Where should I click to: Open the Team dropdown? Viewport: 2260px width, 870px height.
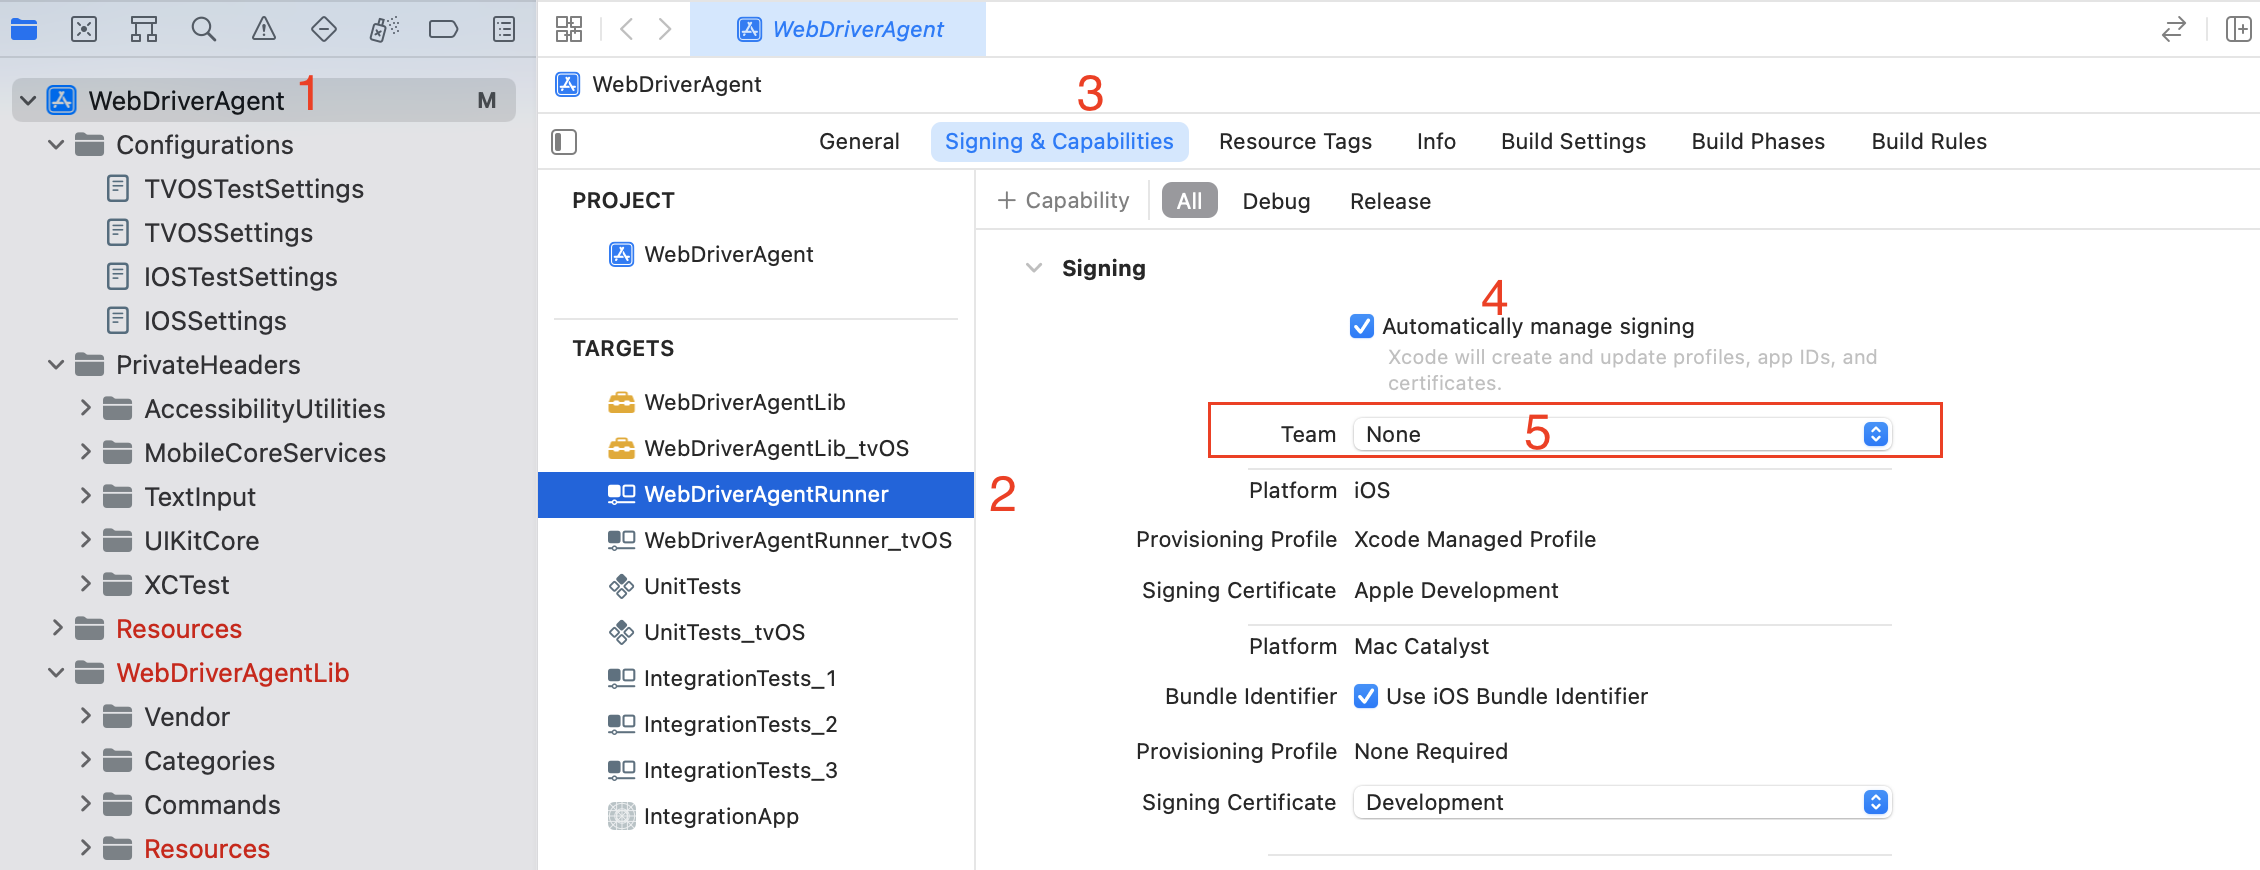(x=1622, y=434)
